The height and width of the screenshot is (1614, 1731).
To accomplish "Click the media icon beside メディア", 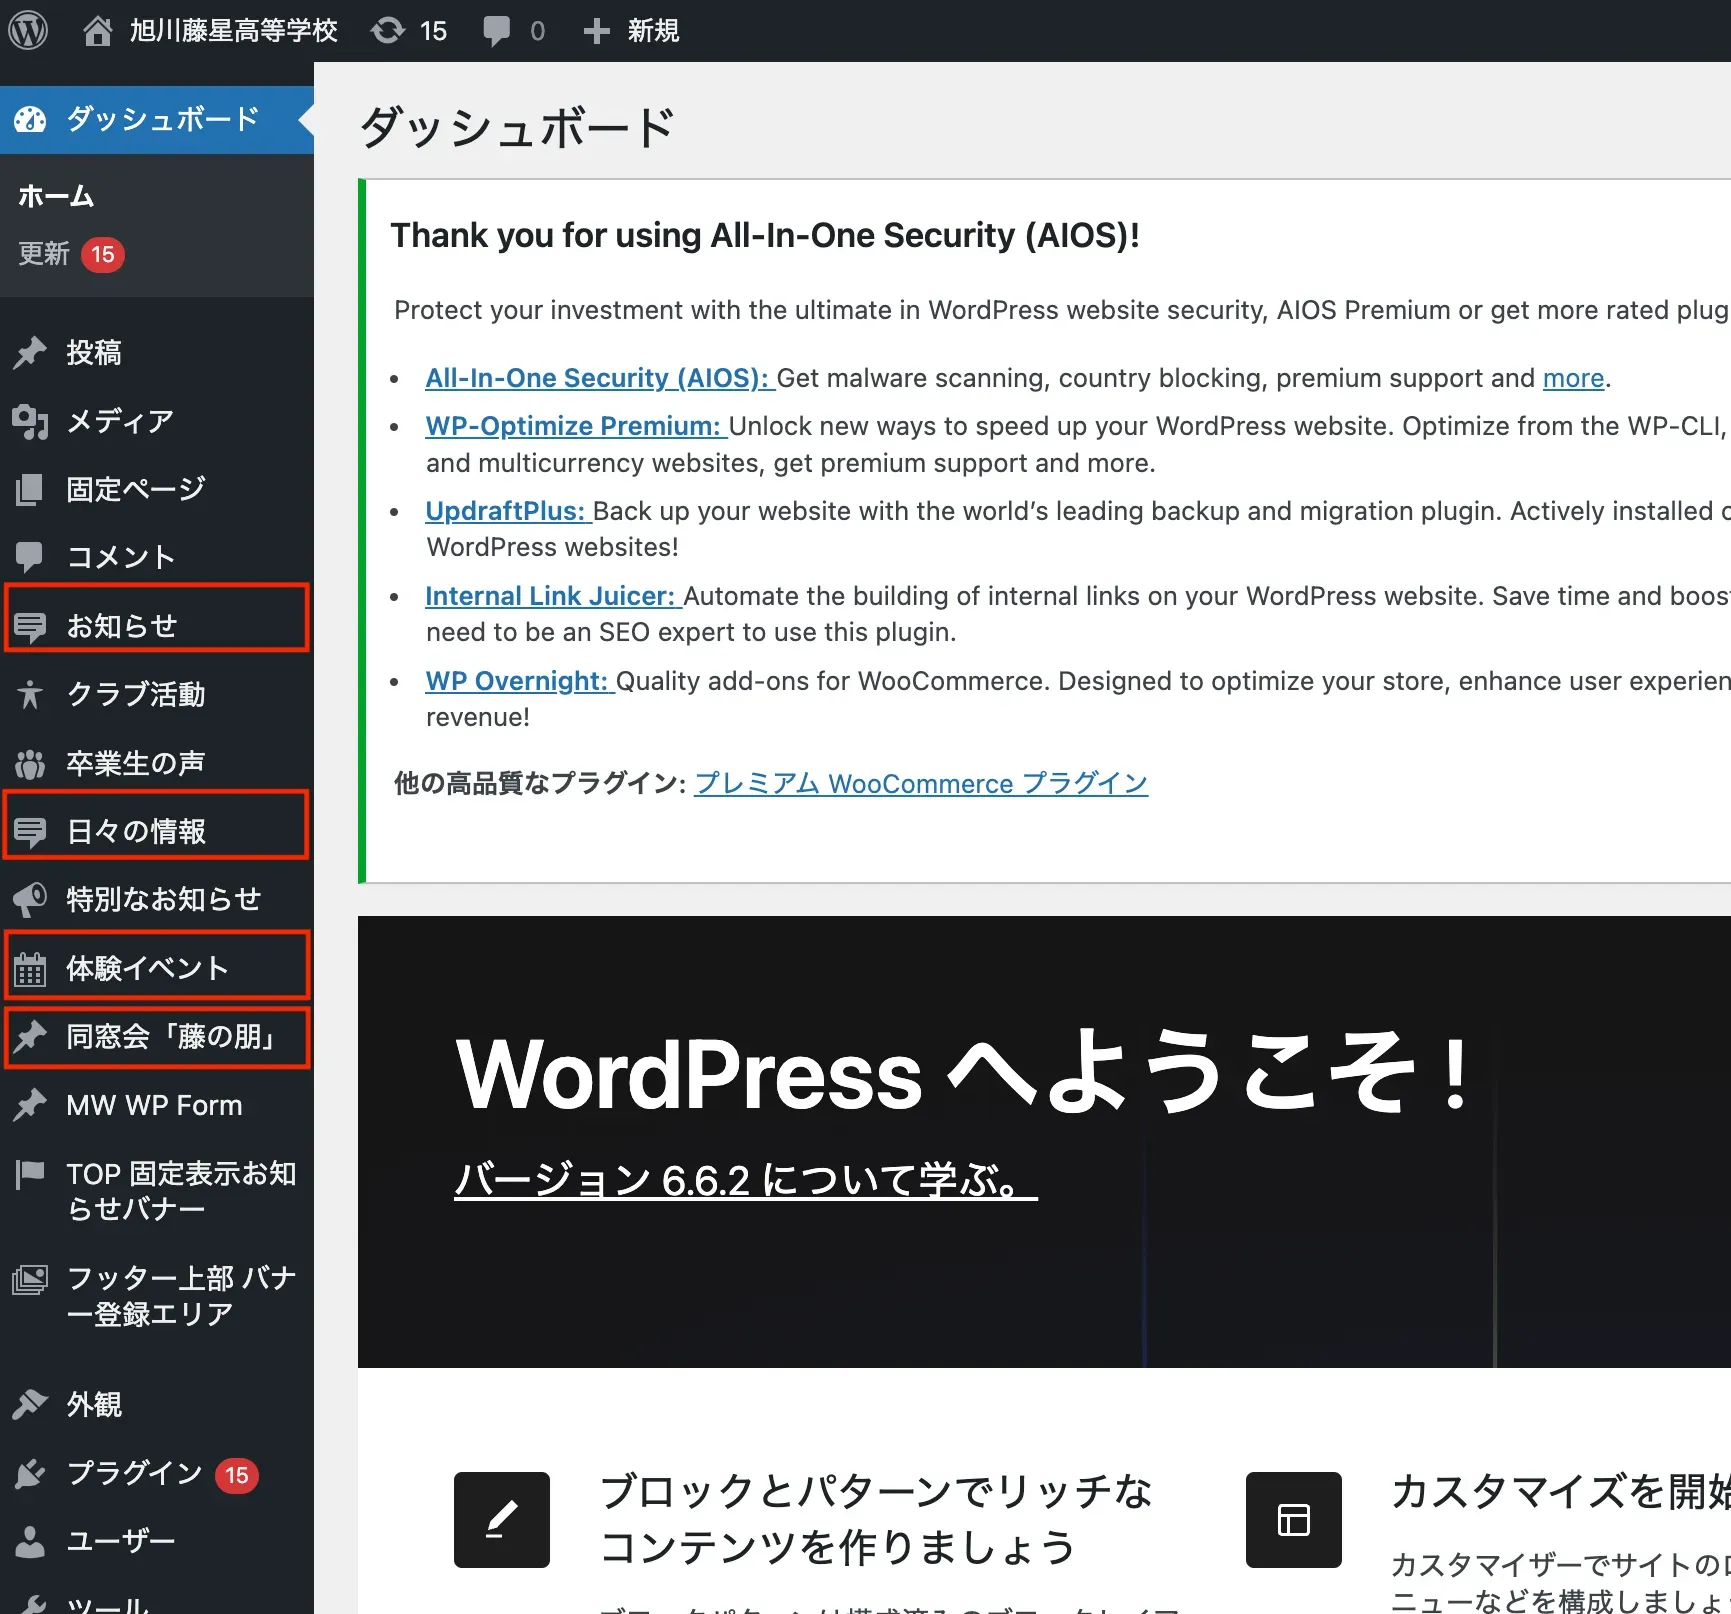I will coord(30,421).
